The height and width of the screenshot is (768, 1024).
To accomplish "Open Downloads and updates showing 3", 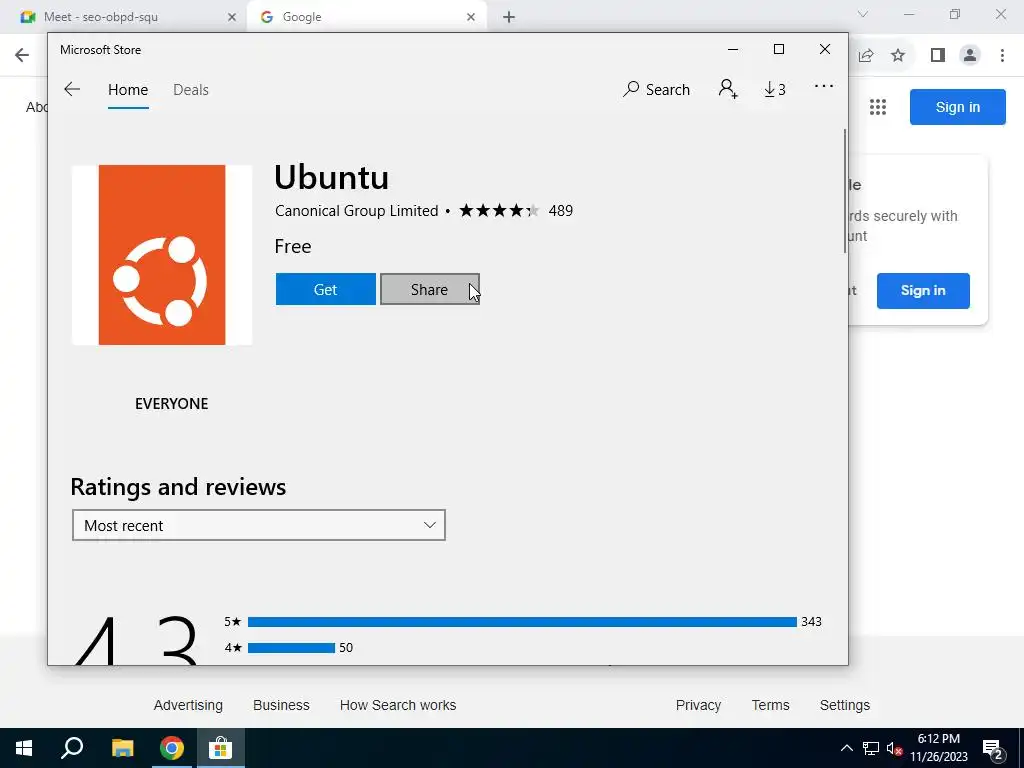I will pyautogui.click(x=775, y=89).
